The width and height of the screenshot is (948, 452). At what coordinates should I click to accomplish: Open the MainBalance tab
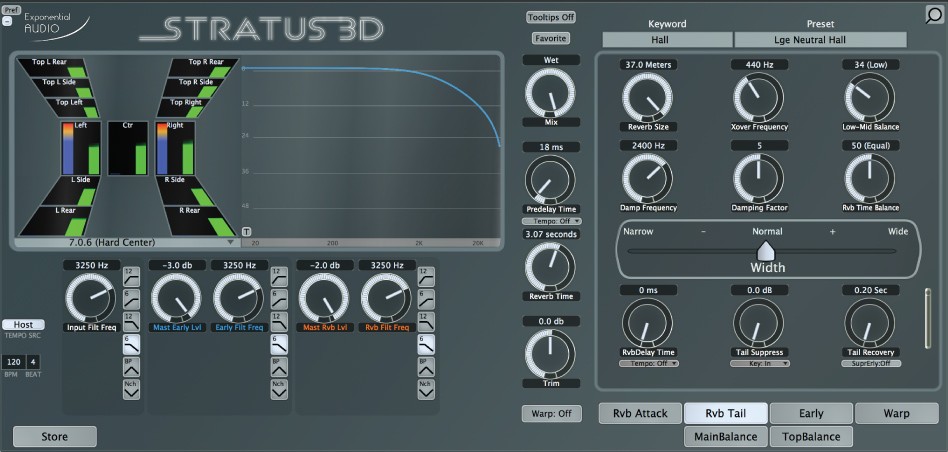click(726, 436)
